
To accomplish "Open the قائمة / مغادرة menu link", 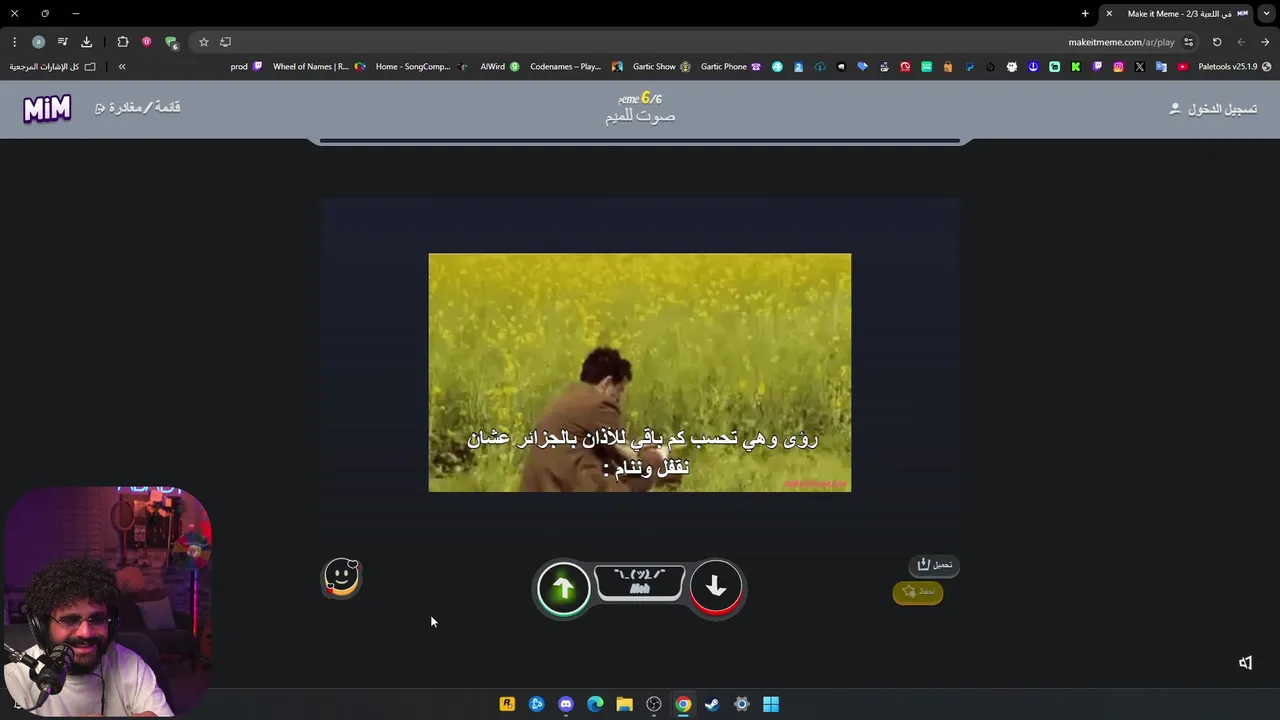I will 138,107.
